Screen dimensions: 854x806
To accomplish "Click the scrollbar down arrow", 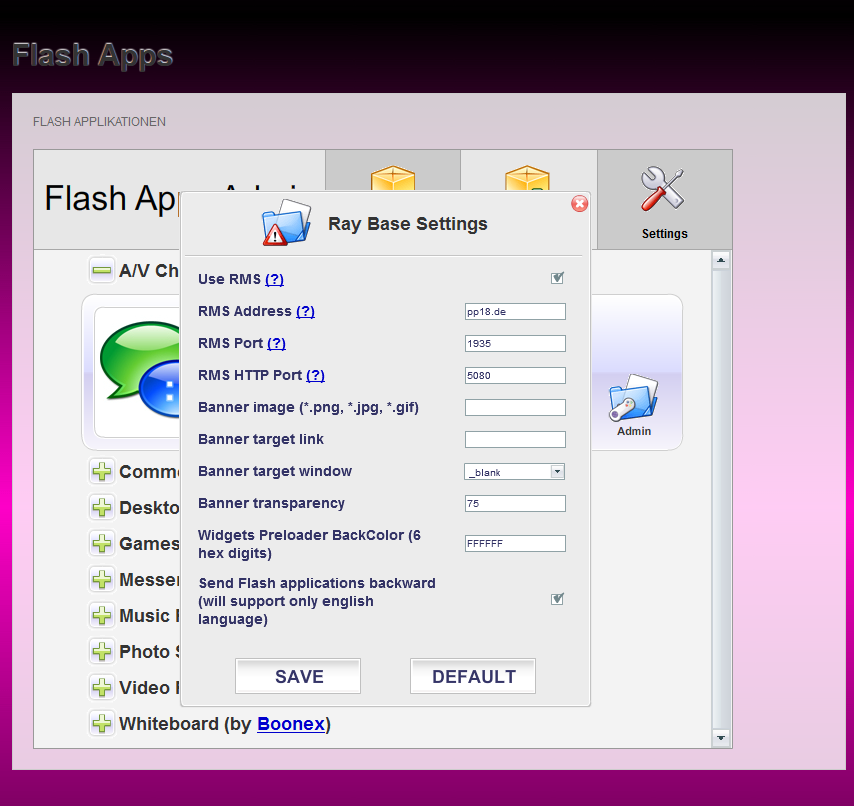I will coord(721,738).
